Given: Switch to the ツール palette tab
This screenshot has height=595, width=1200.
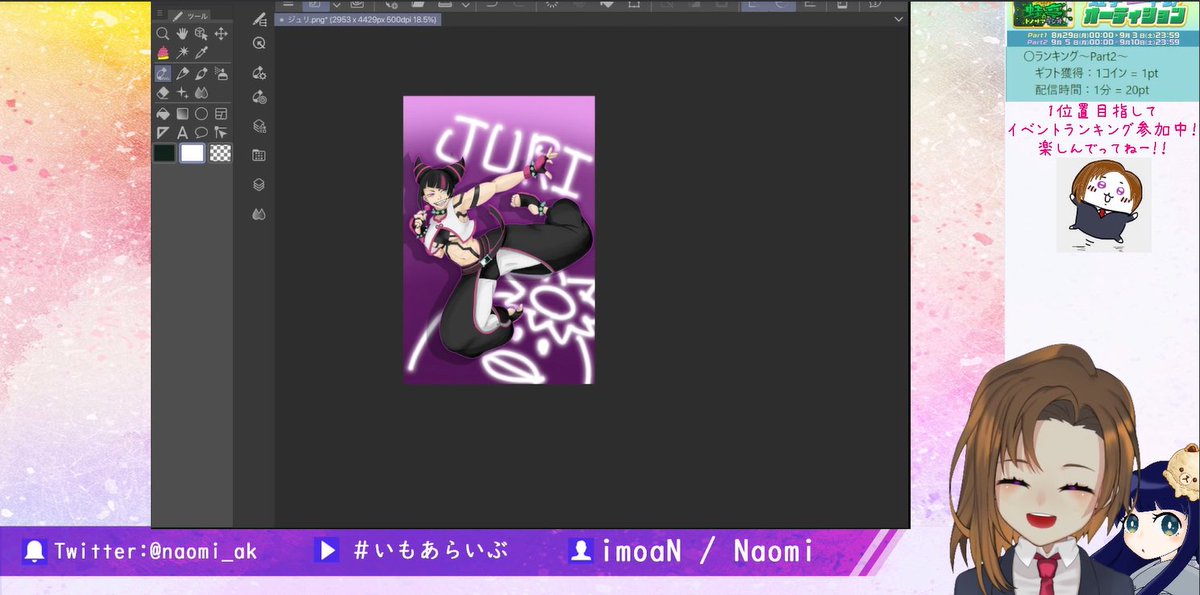Looking at the screenshot, I should click(190, 16).
